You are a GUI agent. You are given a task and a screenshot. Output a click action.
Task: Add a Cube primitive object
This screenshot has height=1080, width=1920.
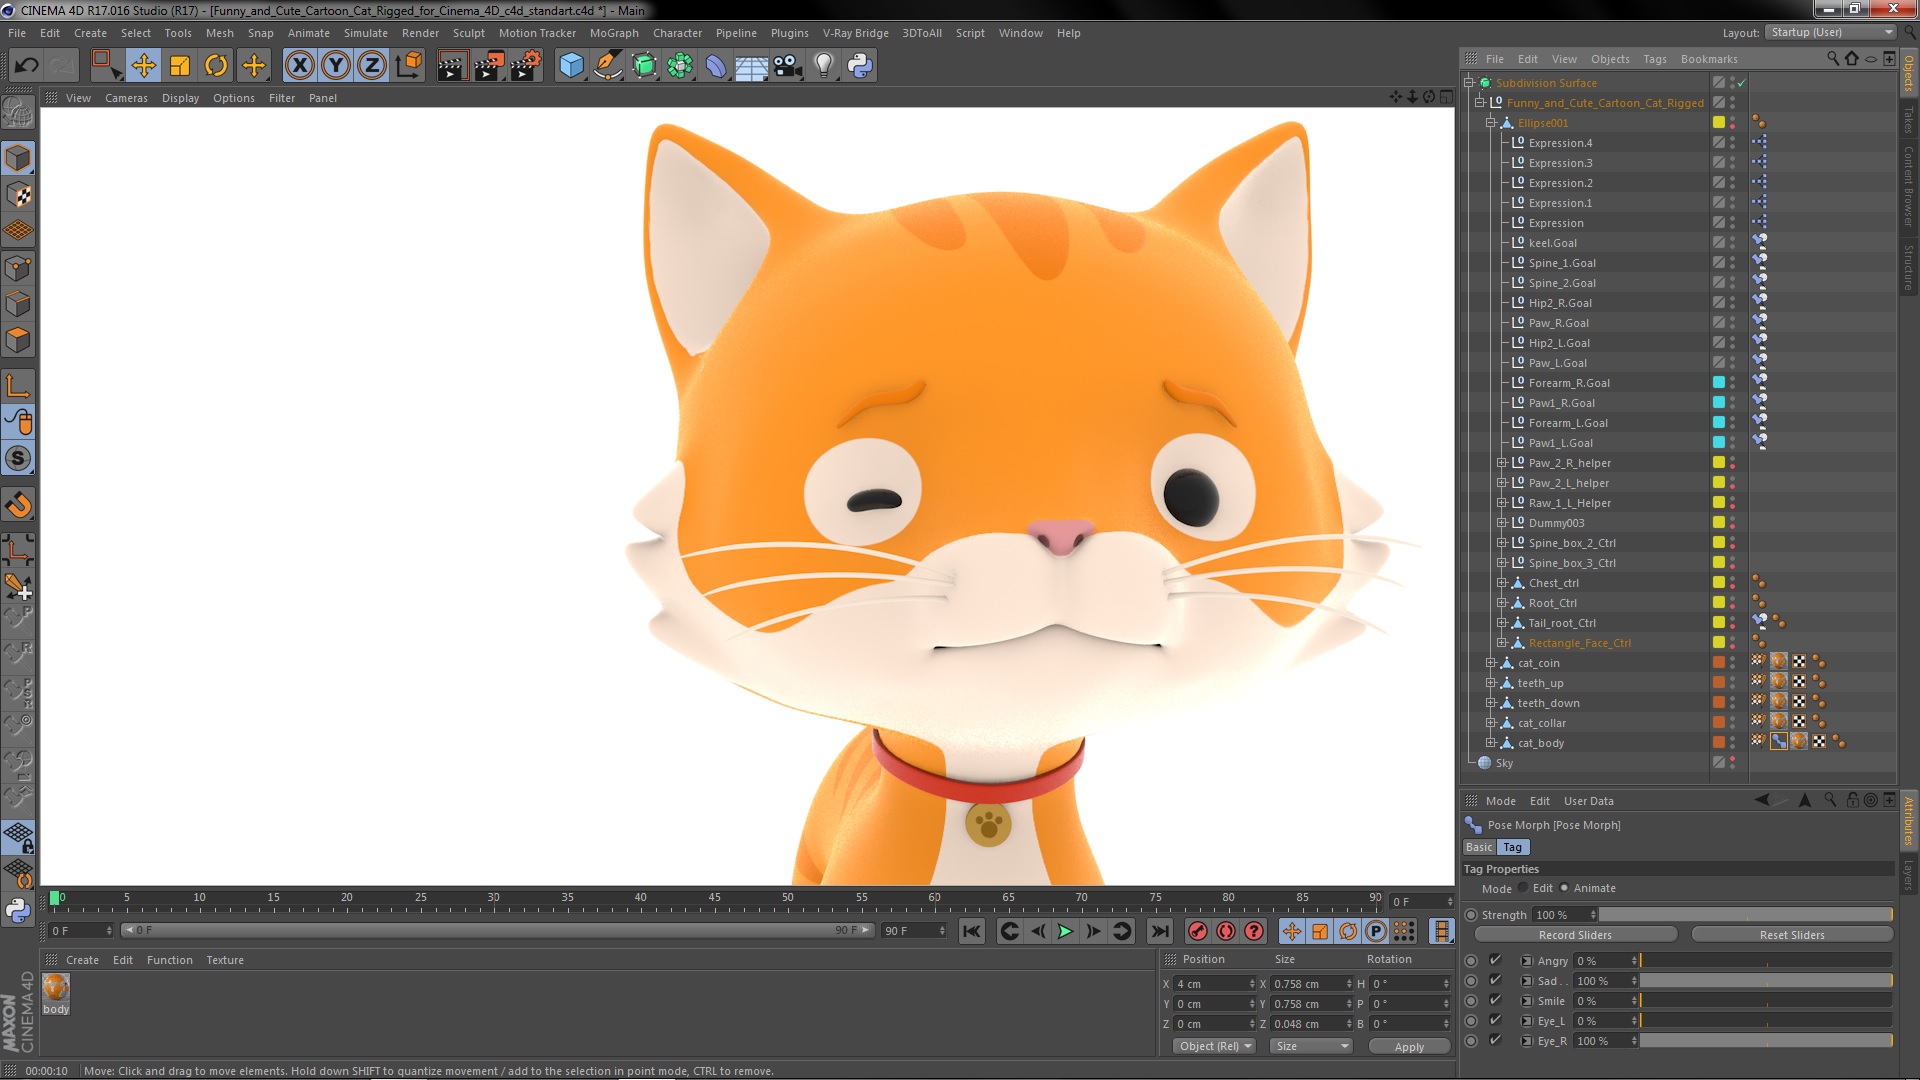(x=571, y=66)
